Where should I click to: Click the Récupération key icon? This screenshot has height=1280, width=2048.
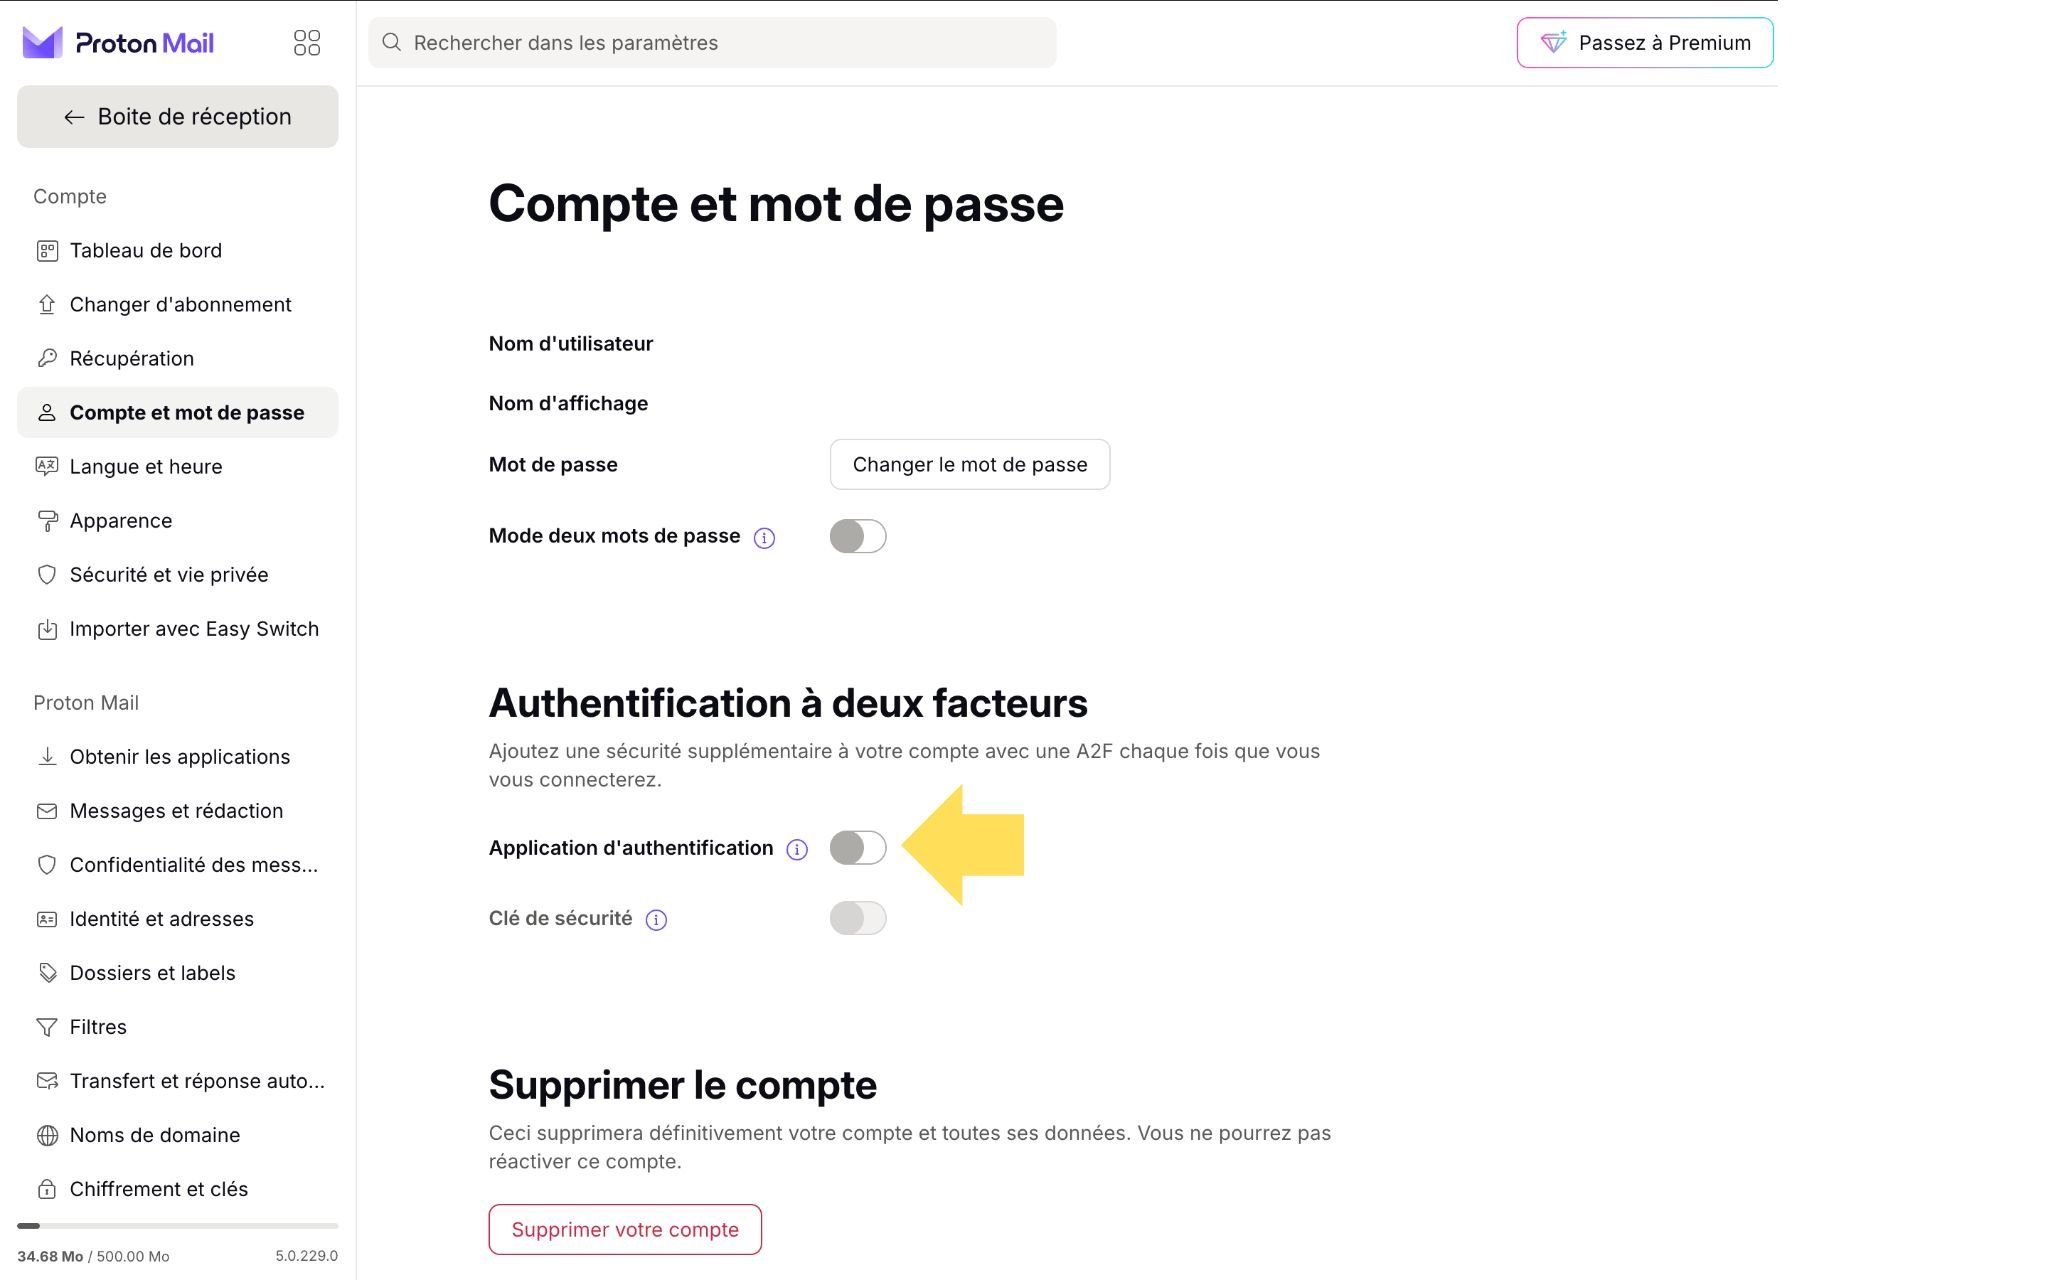47,358
